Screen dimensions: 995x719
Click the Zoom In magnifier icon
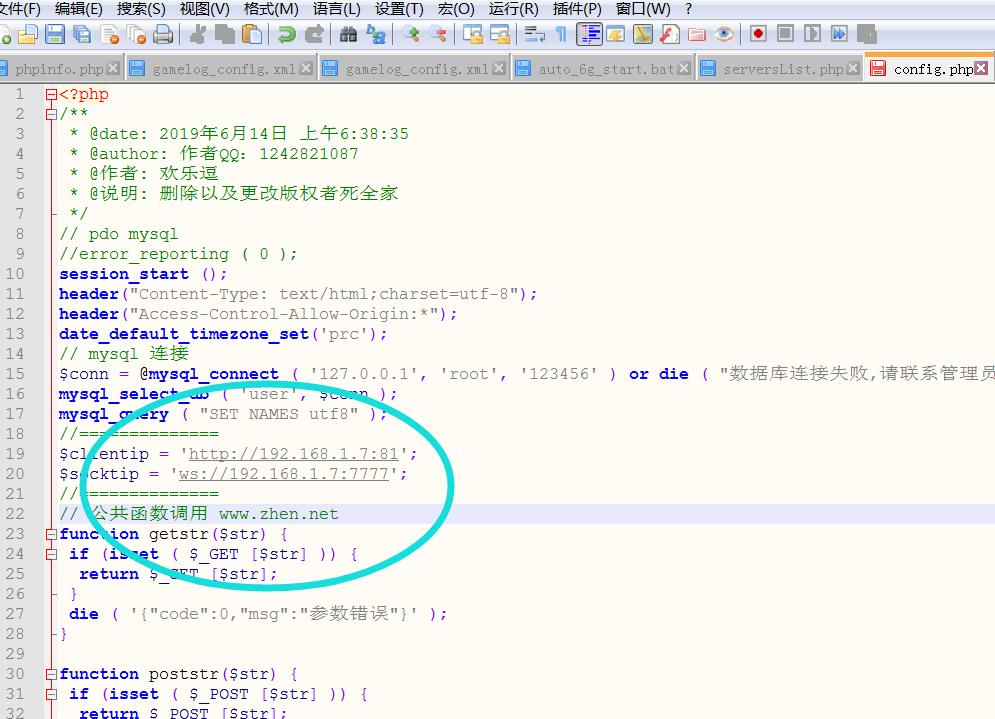(410, 35)
